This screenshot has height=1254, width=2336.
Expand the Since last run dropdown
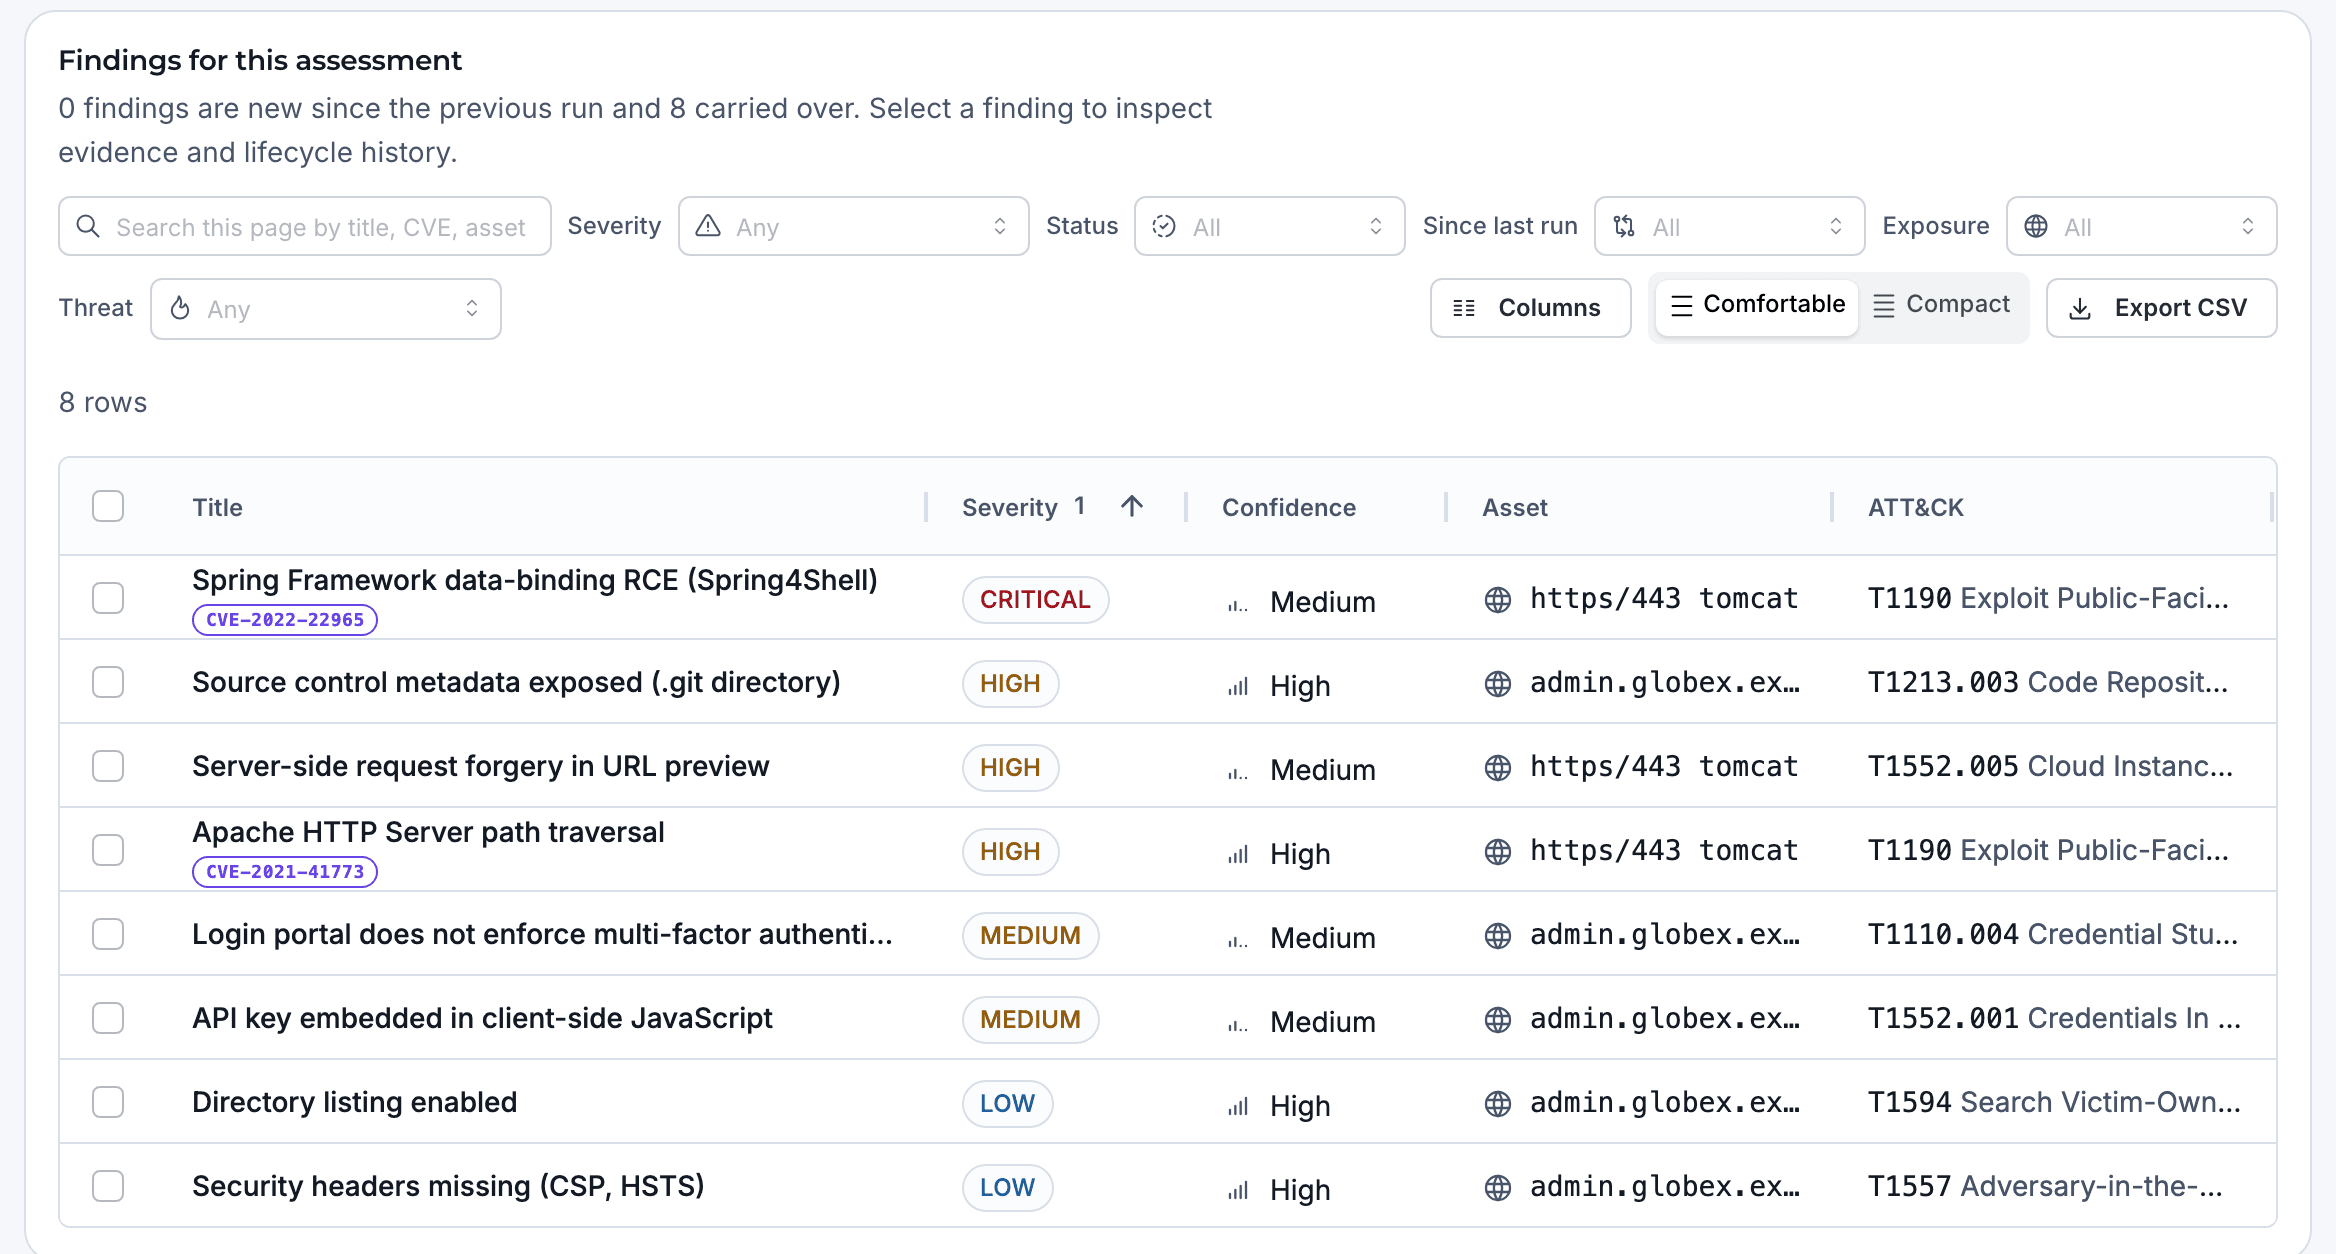point(1729,226)
